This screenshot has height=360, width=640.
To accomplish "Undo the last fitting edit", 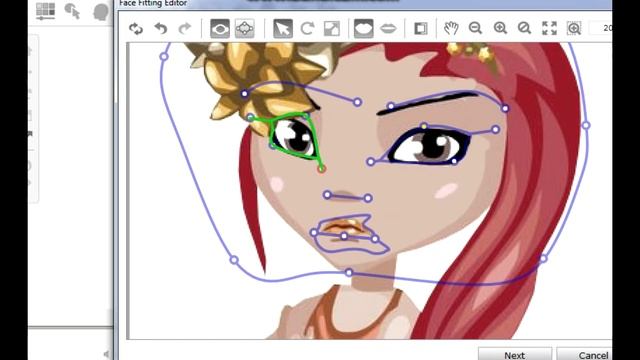I will pyautogui.click(x=161, y=29).
